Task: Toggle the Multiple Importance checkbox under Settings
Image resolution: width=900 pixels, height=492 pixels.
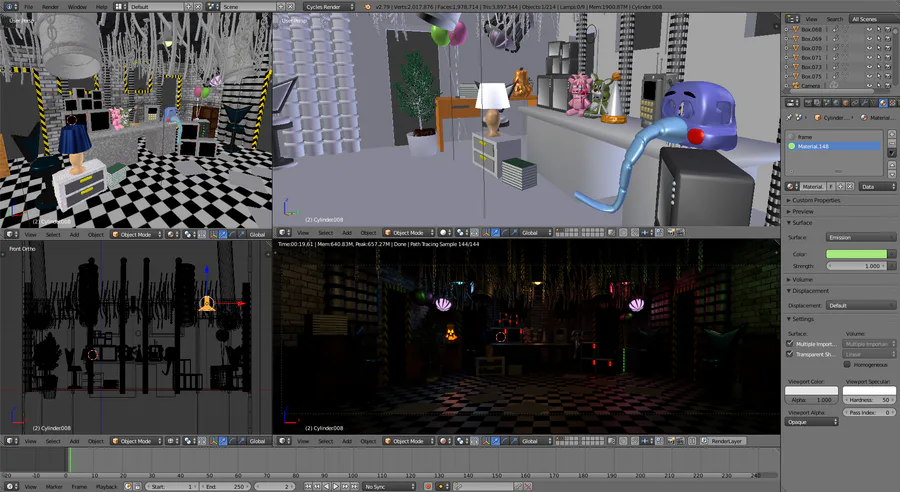Action: pyautogui.click(x=790, y=344)
